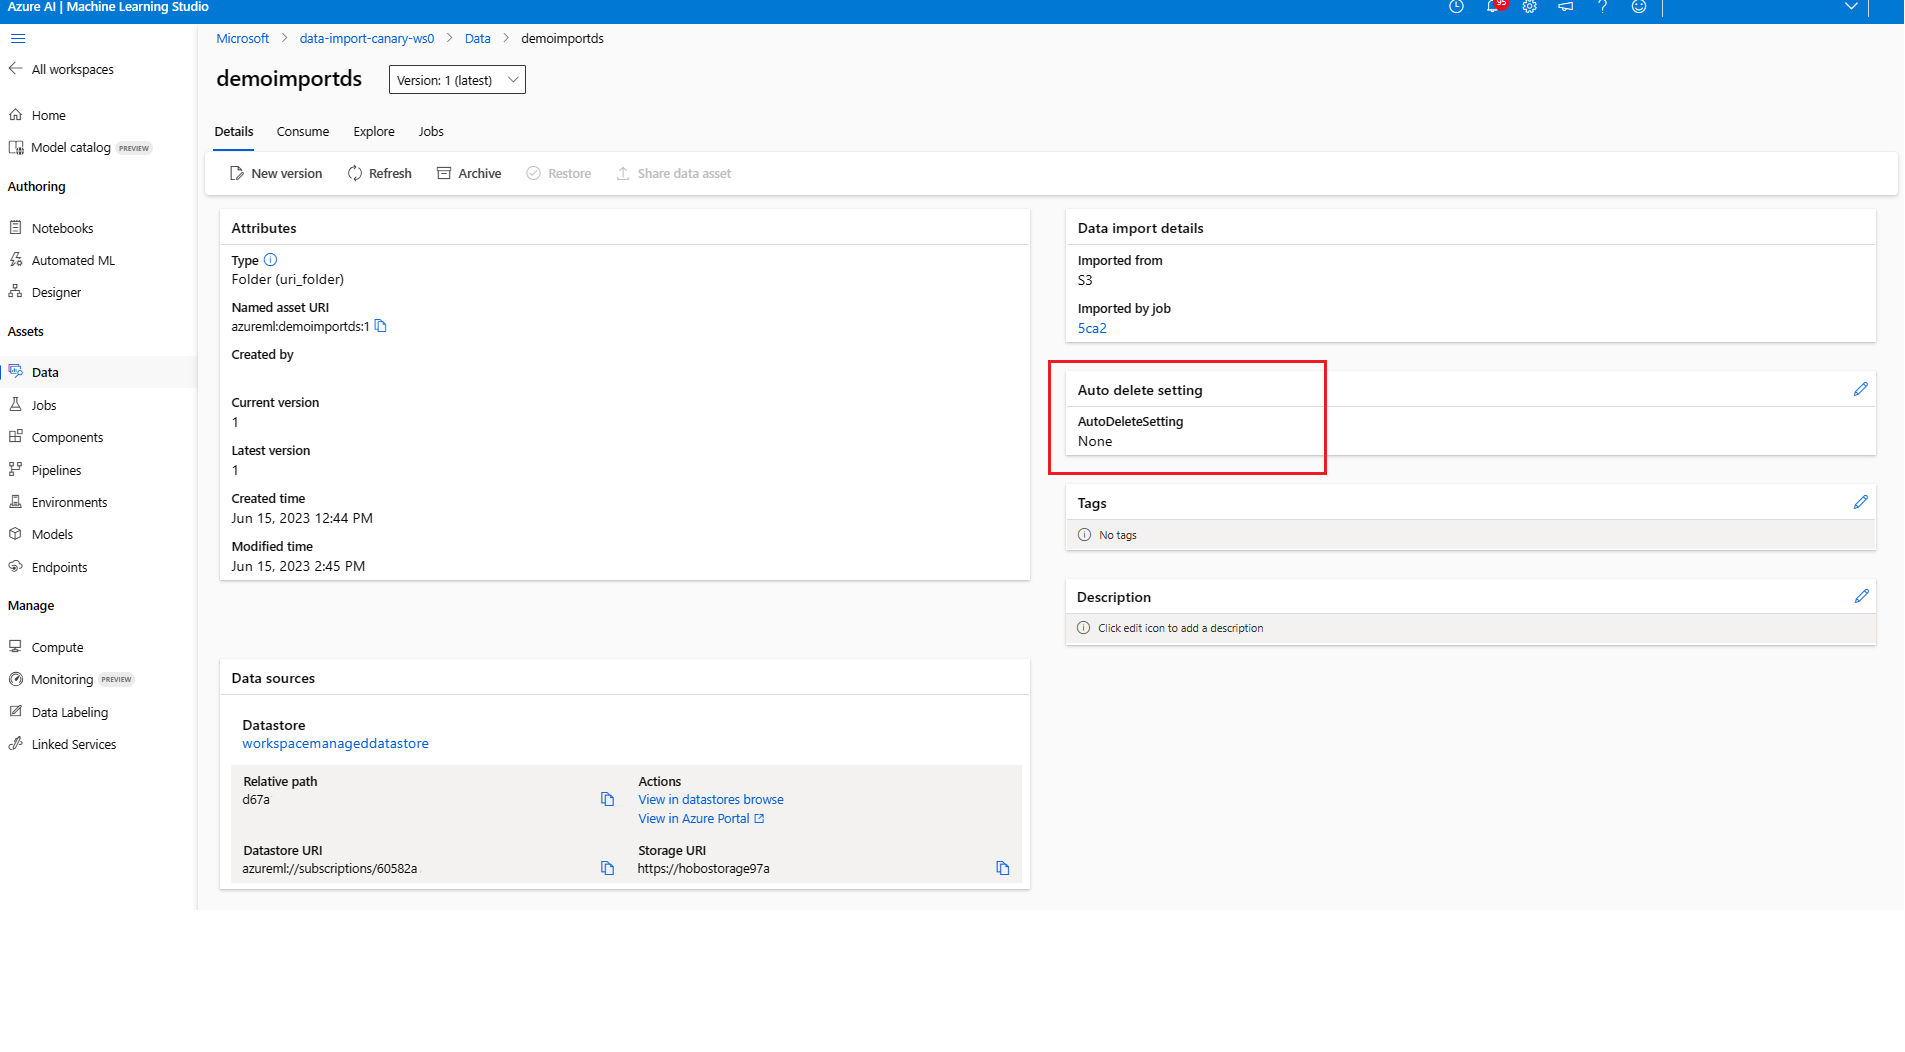The height and width of the screenshot is (1052, 1905).
Task: Open Automated ML page
Action: [62, 260]
